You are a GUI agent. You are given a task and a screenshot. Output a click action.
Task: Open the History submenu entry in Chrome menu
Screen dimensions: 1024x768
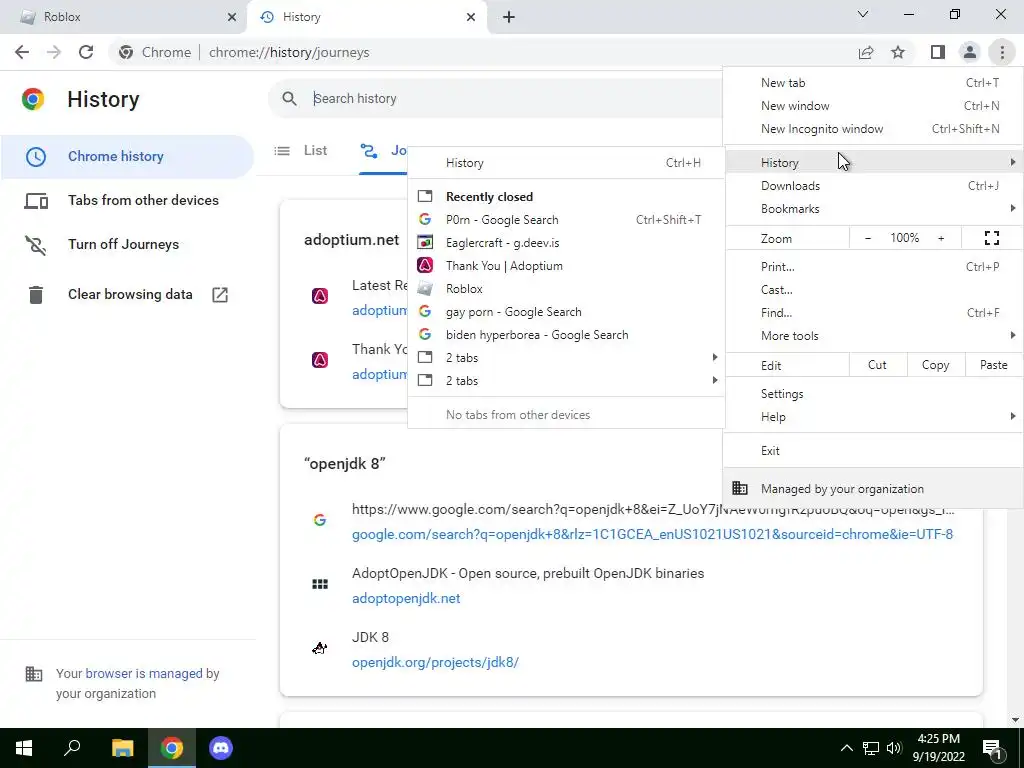click(873, 163)
